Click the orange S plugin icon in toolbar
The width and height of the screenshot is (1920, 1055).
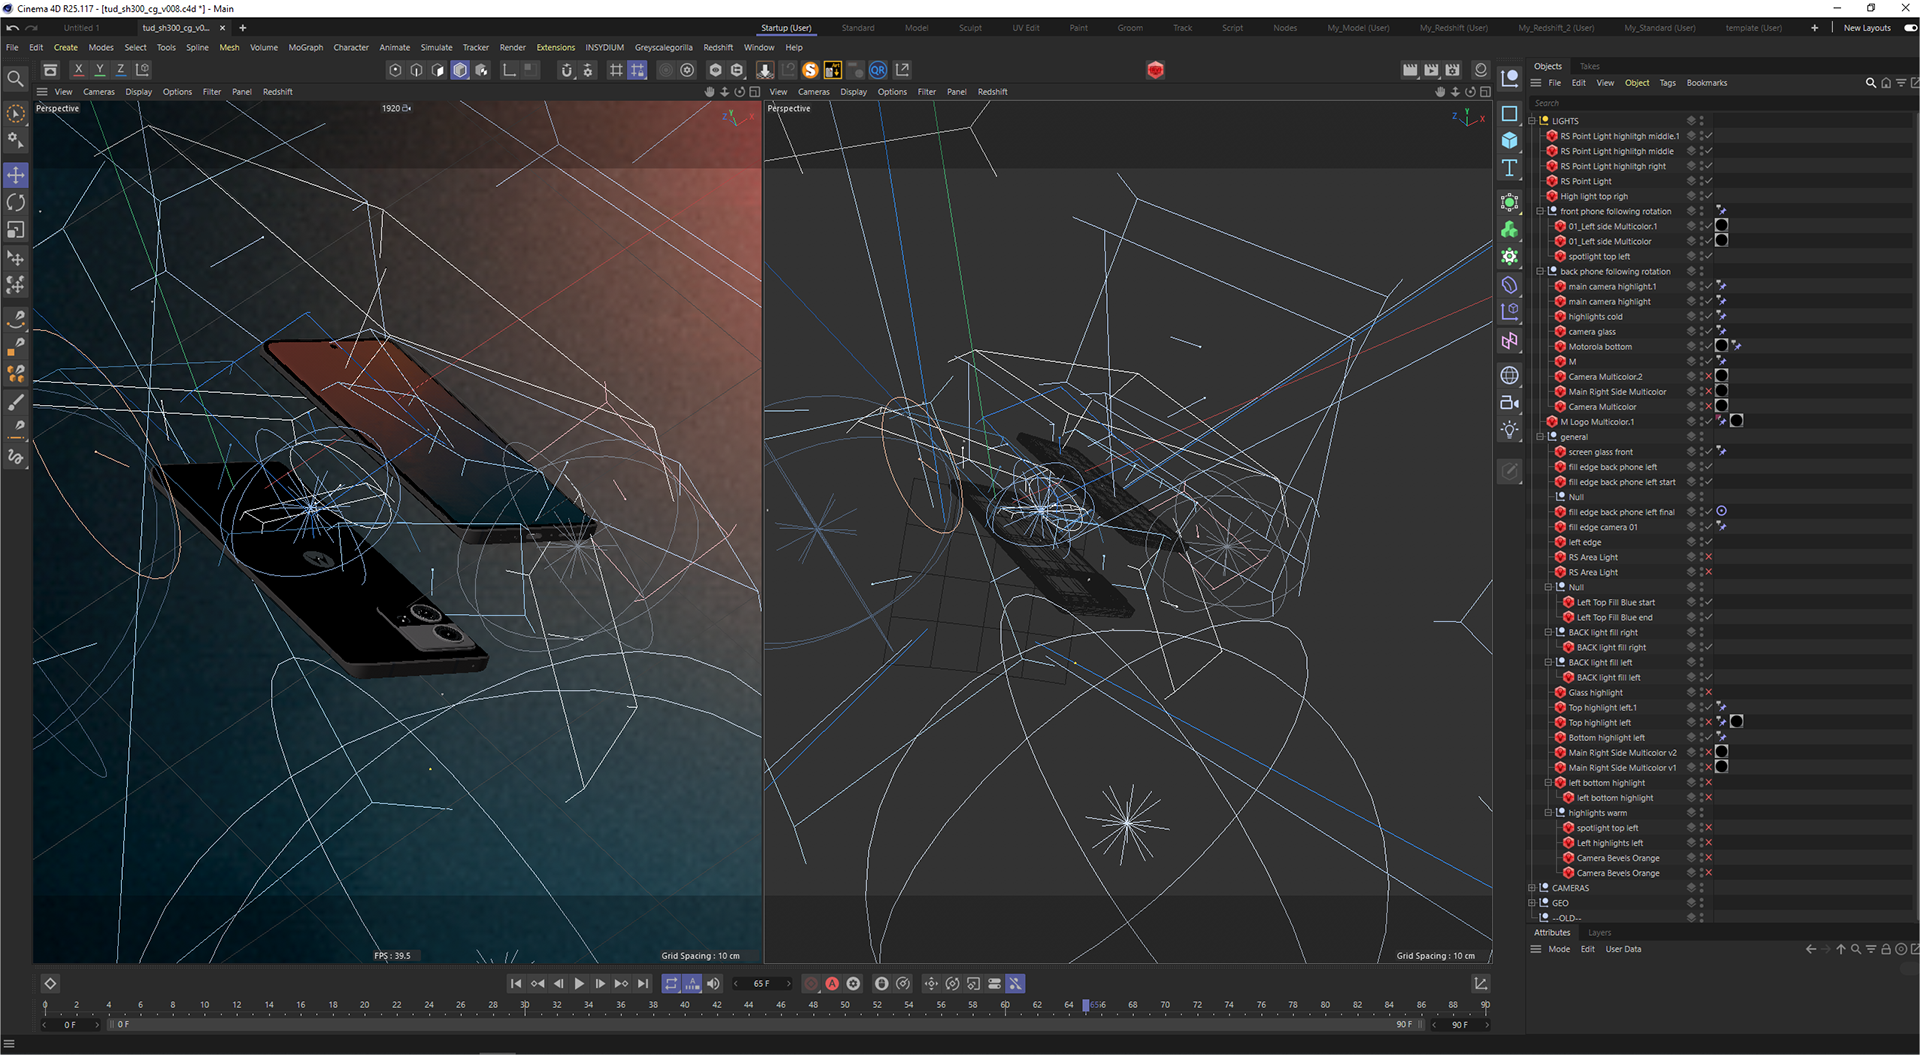811,70
